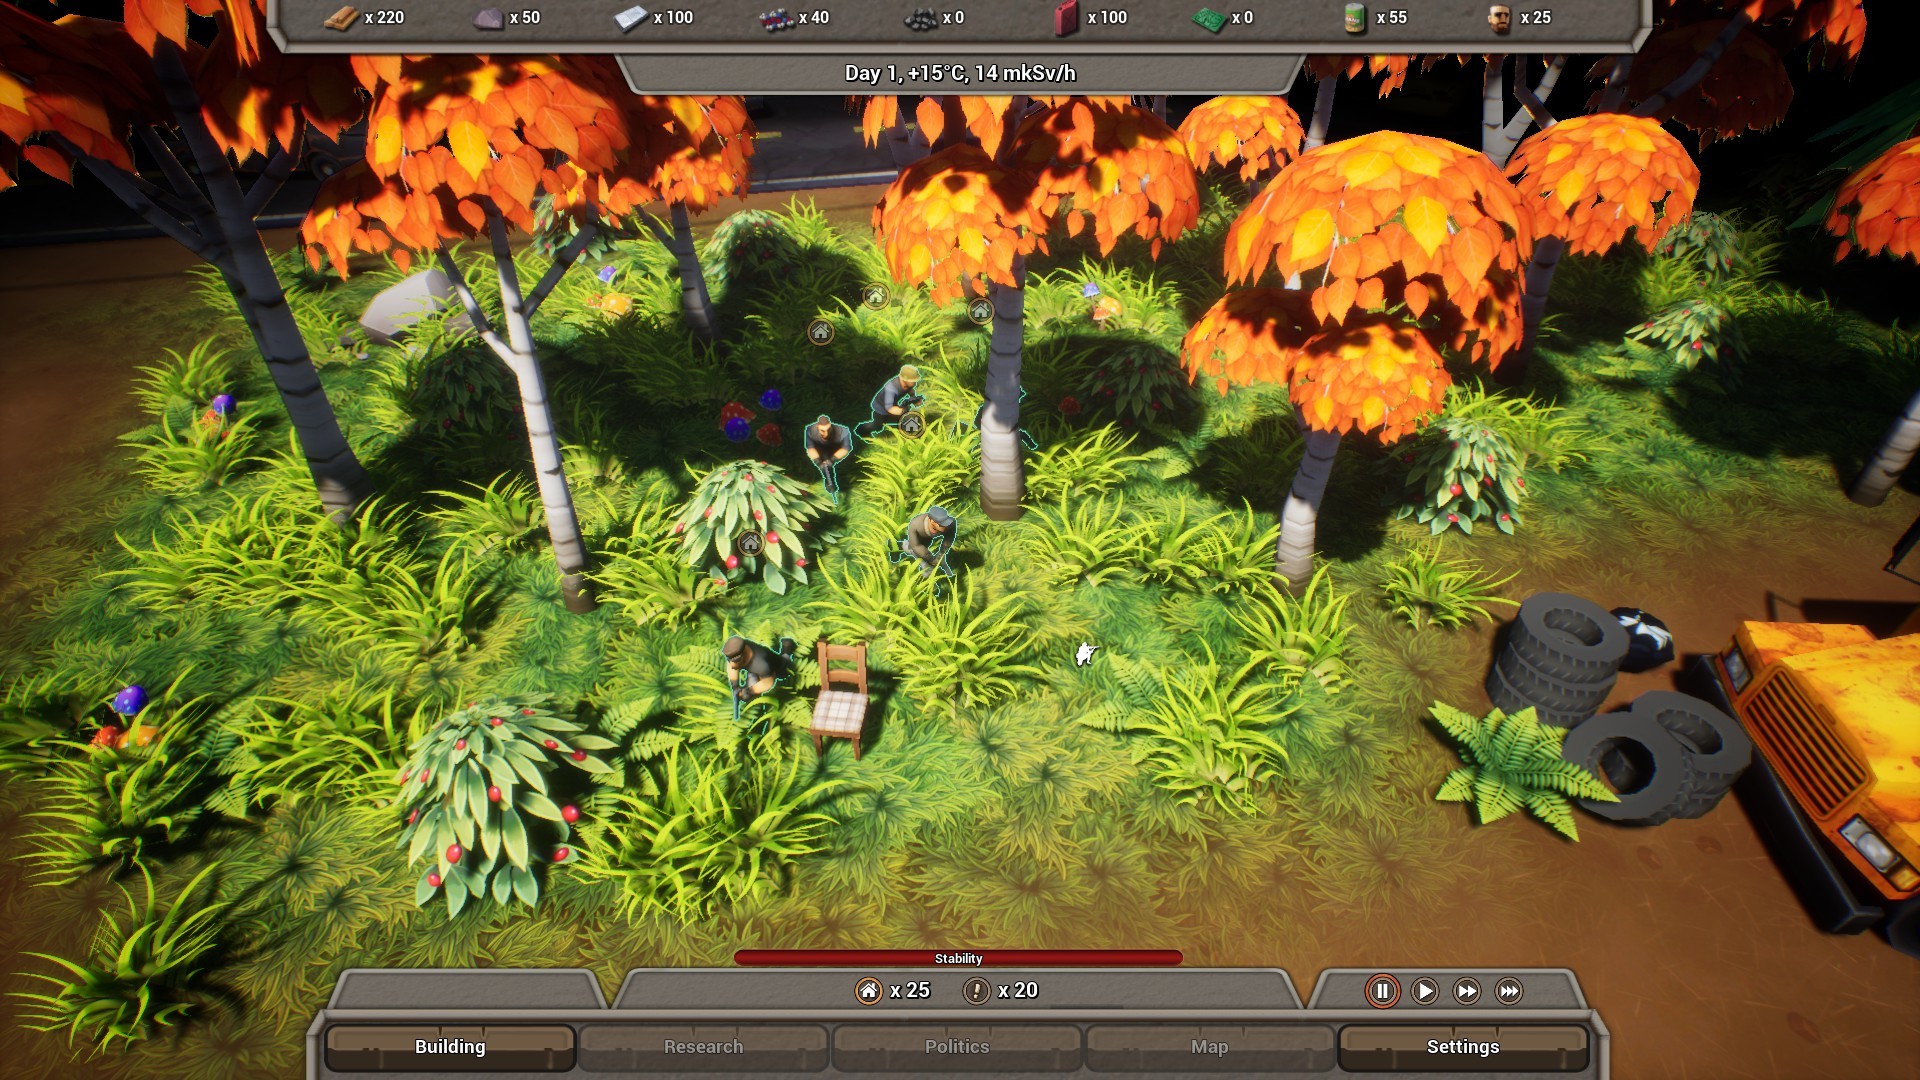Viewport: 1920px width, 1080px height.
Task: Click the green circuit board icon
Action: [1209, 18]
